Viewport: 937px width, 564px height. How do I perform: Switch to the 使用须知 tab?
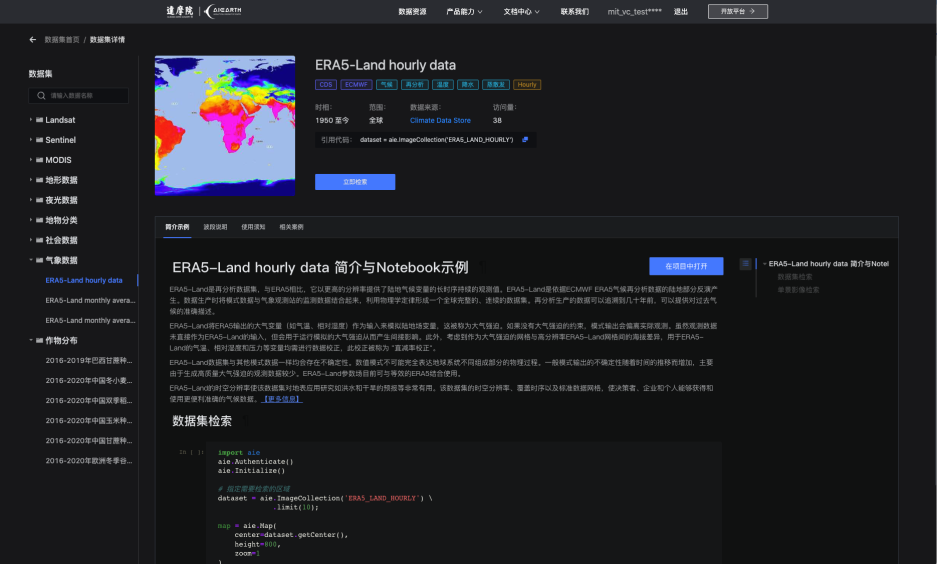pyautogui.click(x=253, y=227)
